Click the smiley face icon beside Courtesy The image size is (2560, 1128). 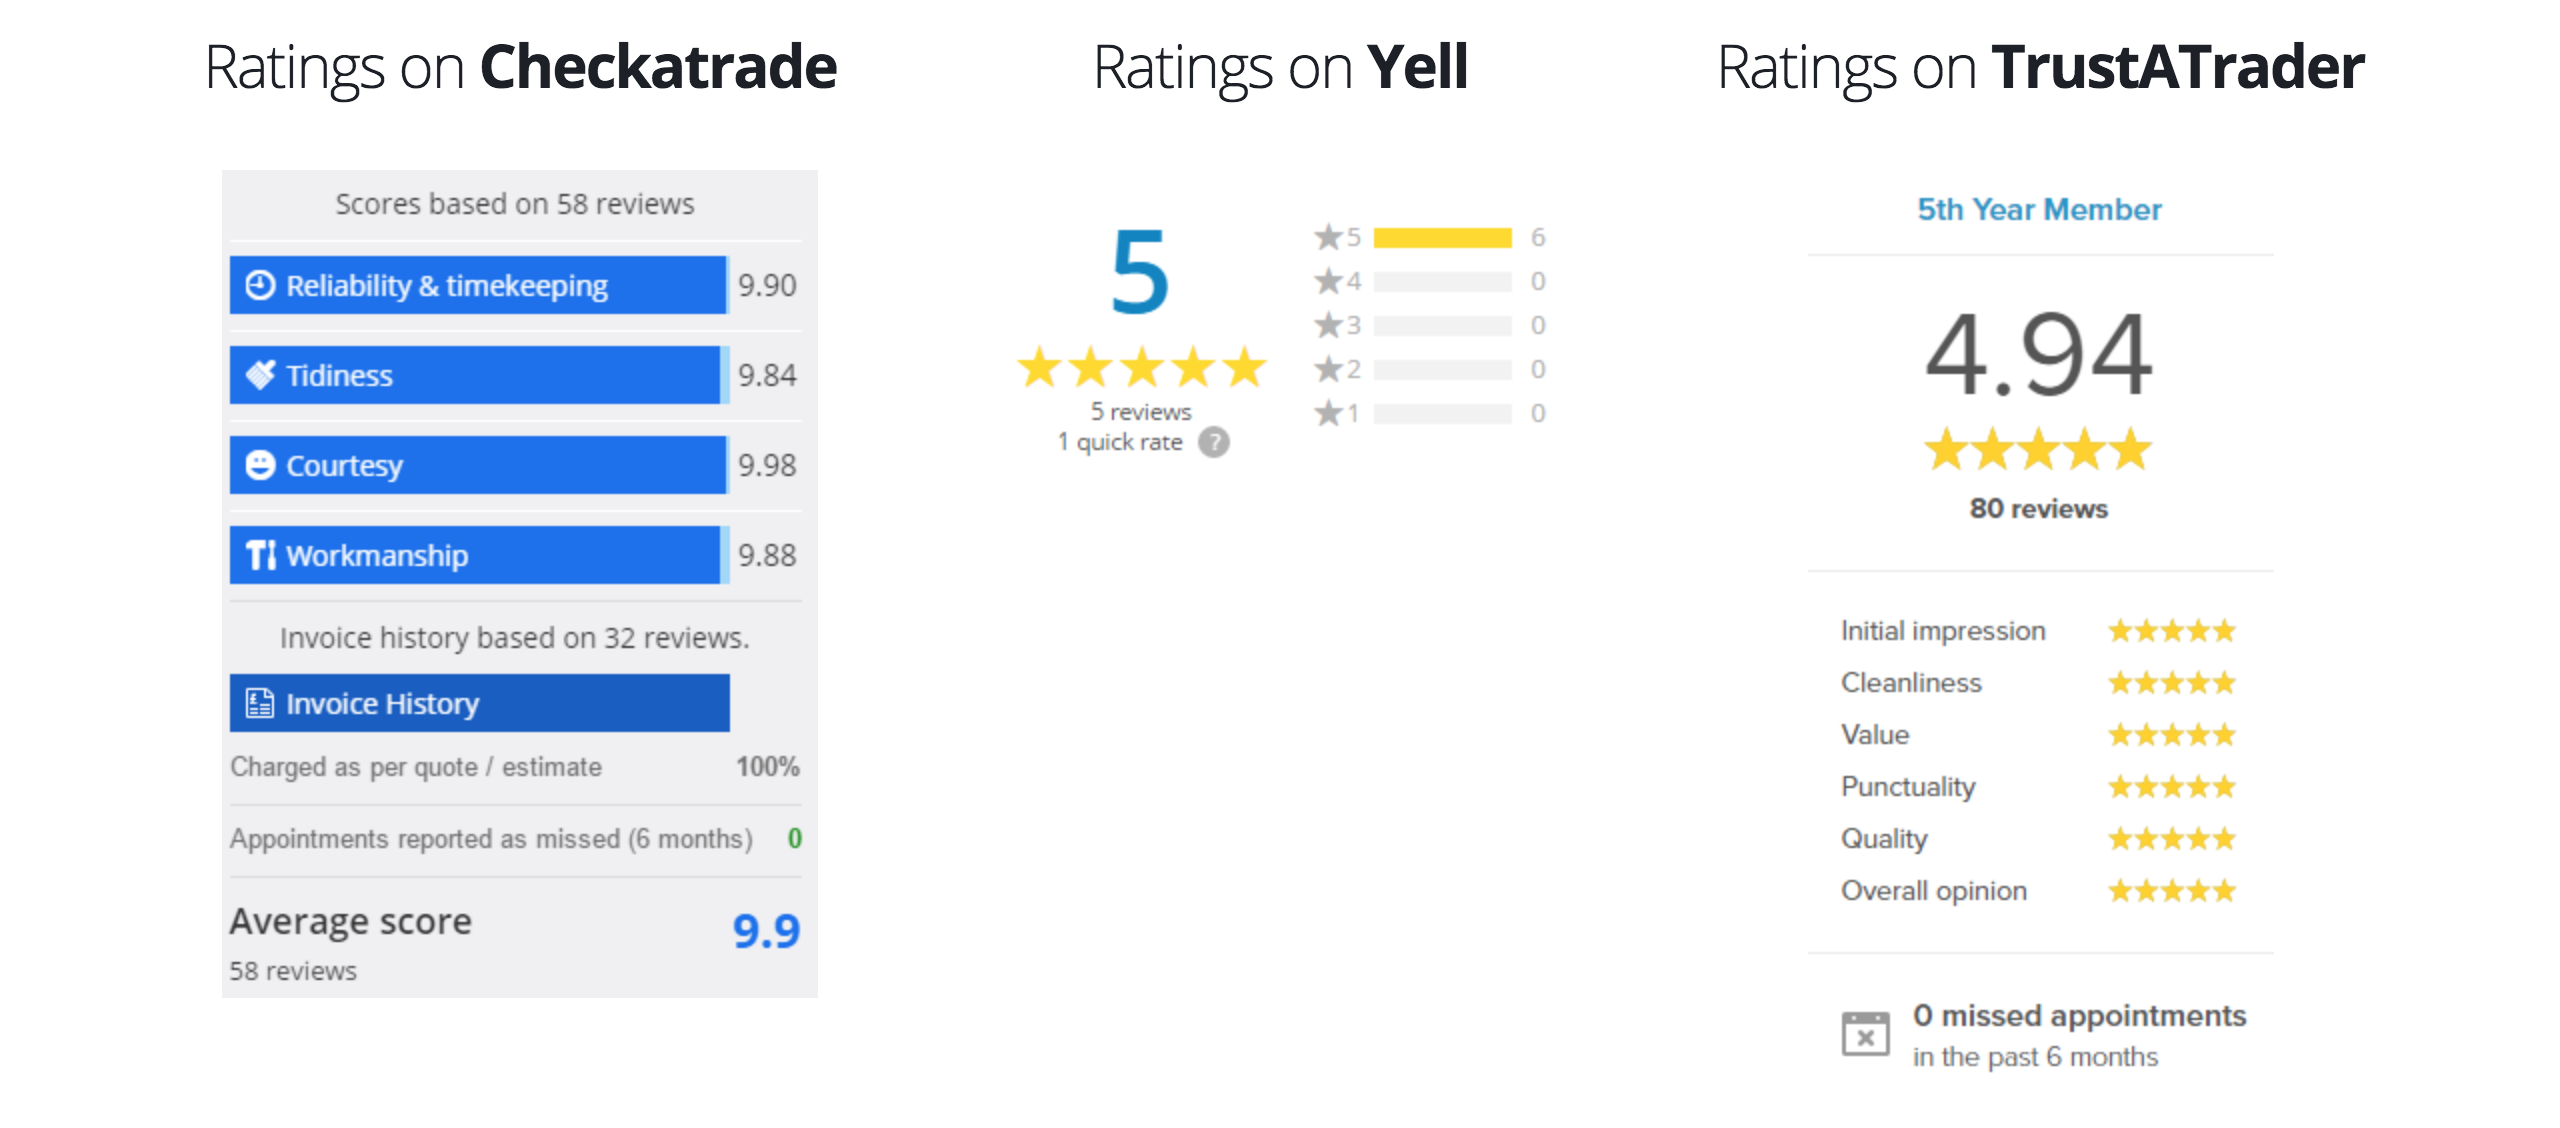pos(260,465)
